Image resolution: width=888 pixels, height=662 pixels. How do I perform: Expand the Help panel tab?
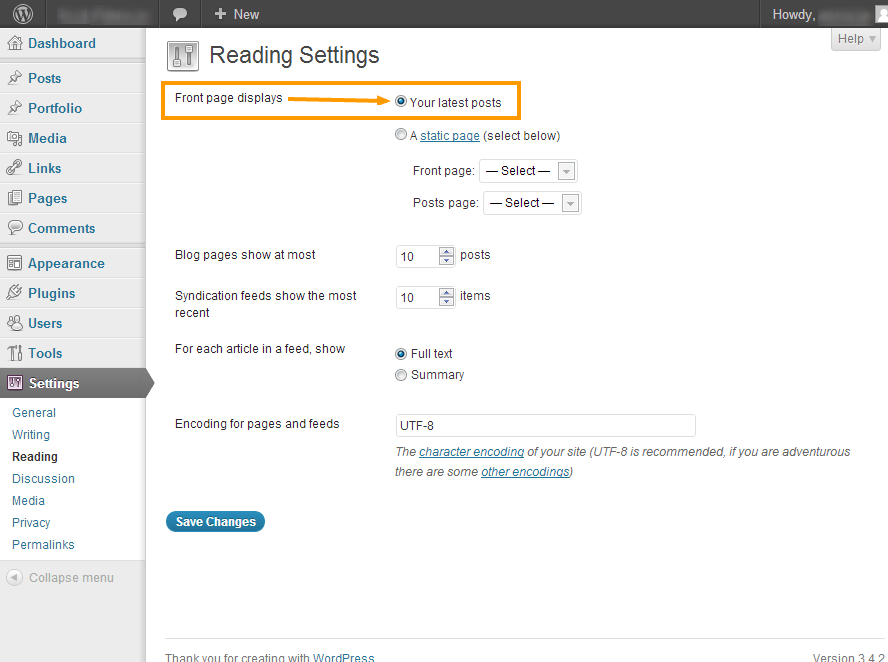click(855, 39)
